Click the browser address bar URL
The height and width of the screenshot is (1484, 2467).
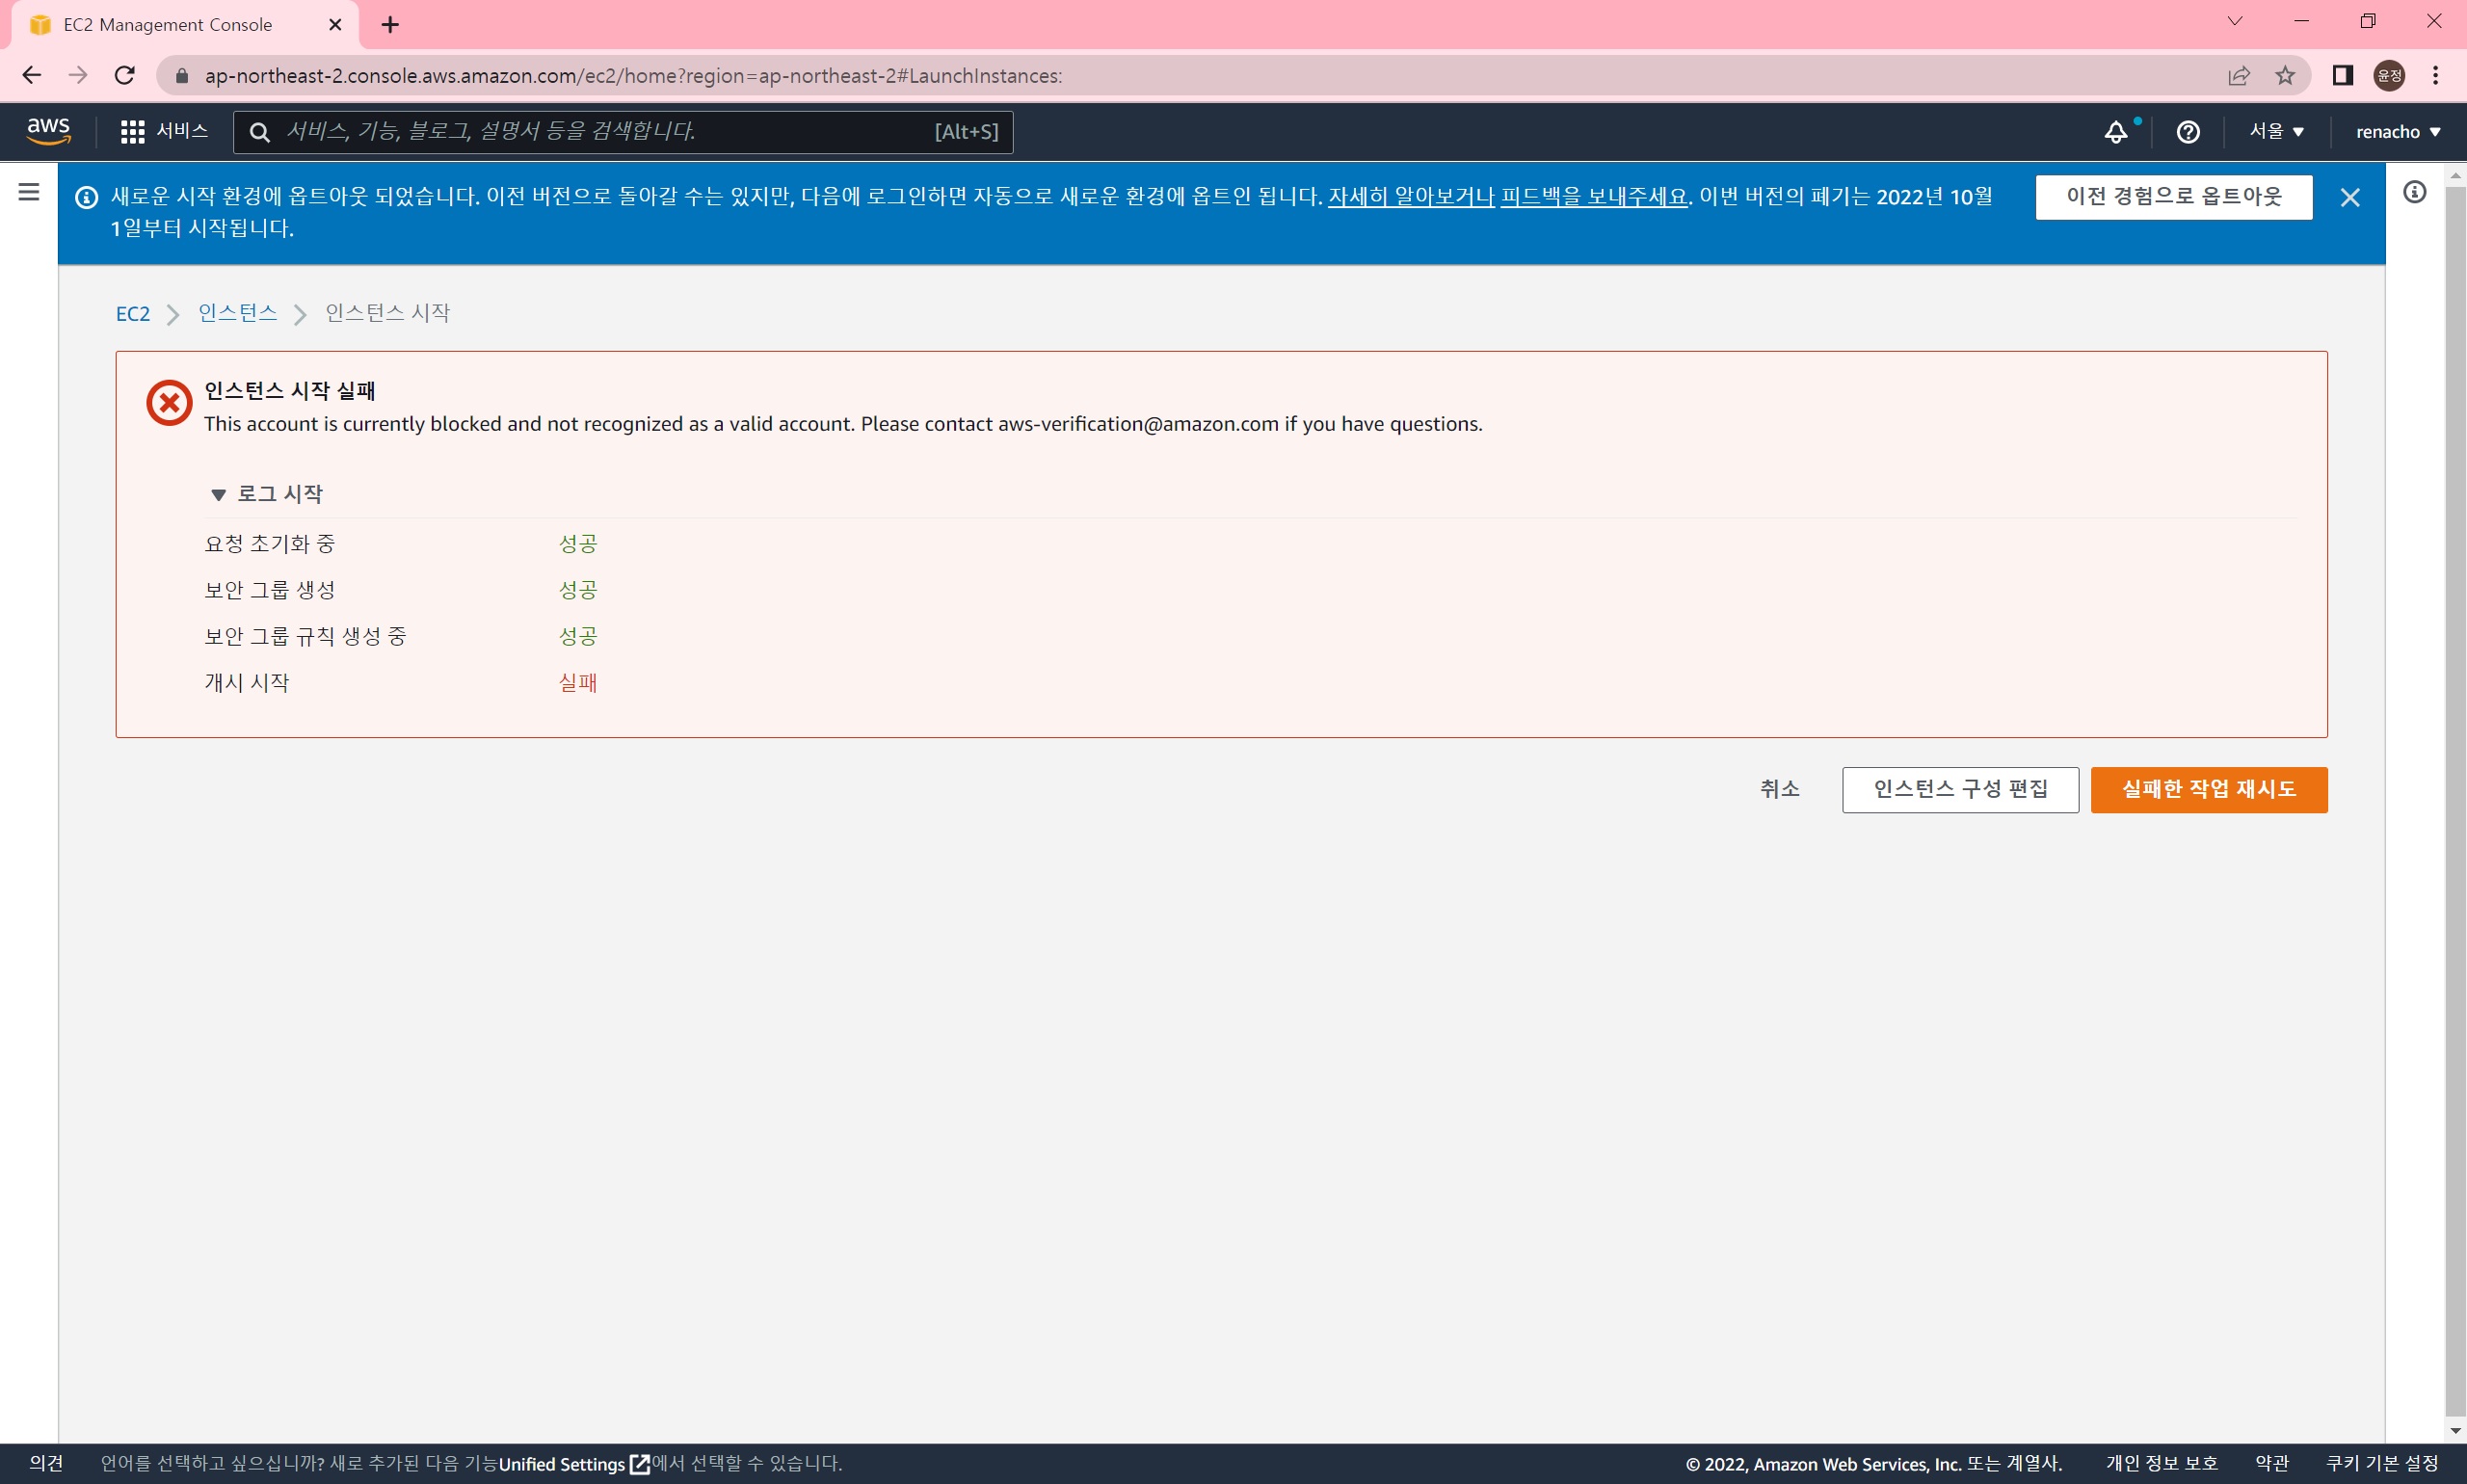coord(633,76)
